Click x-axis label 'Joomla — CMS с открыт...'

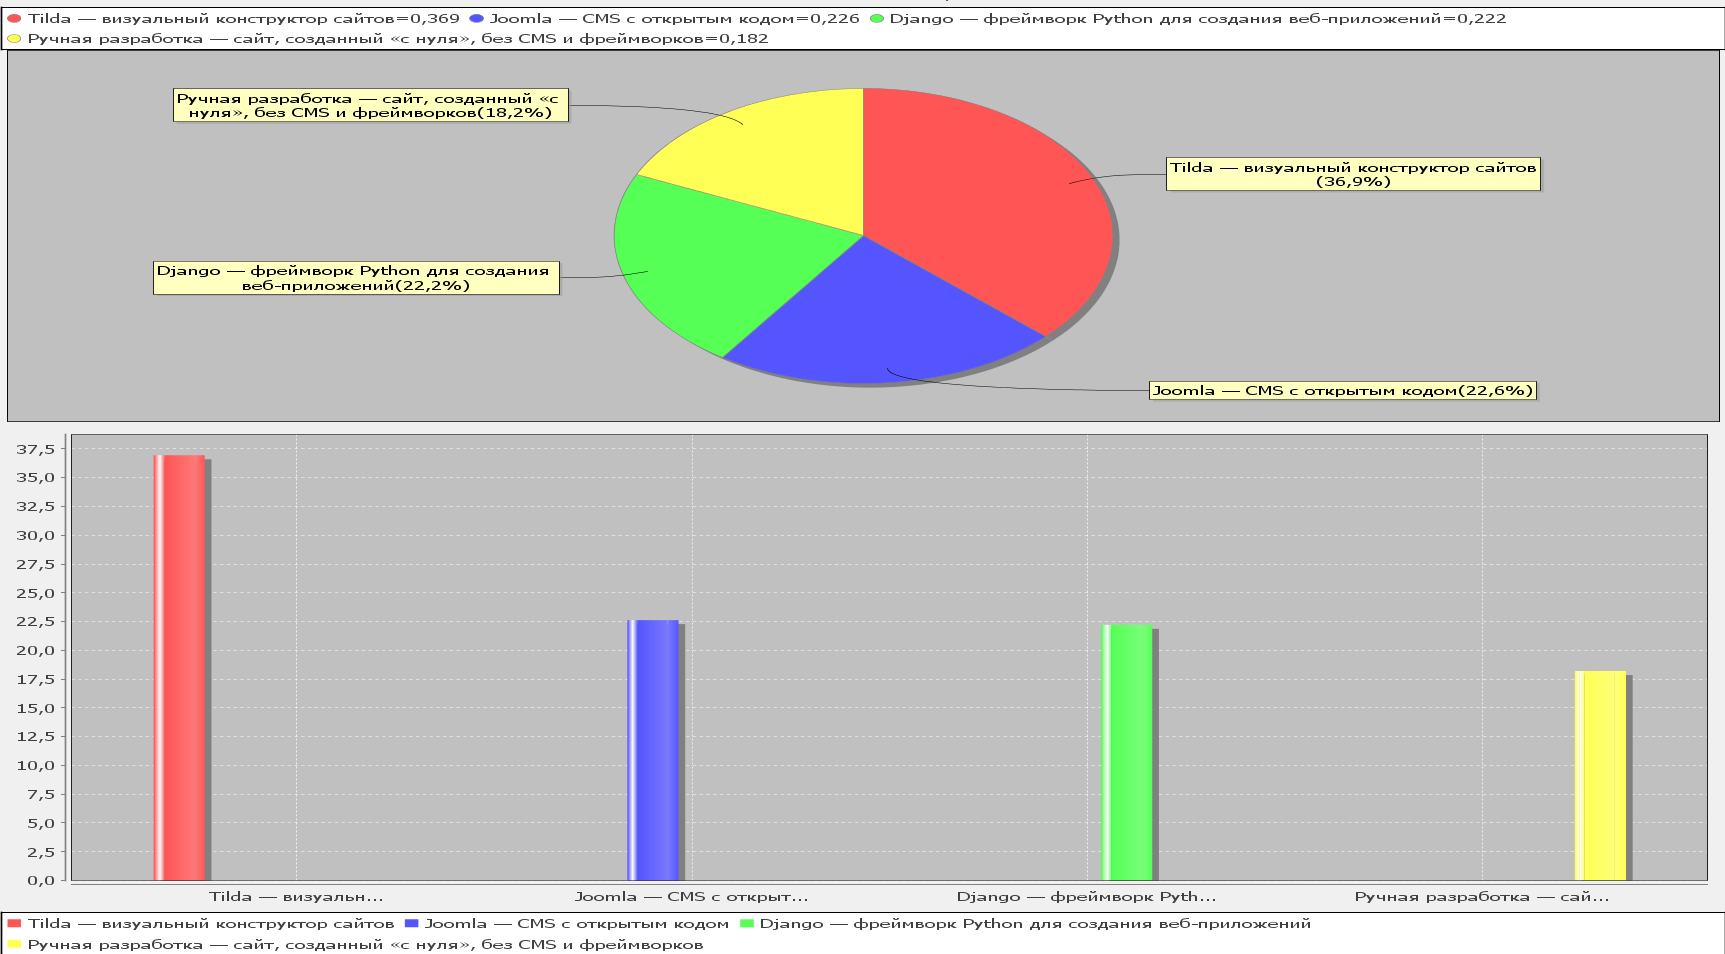691,897
